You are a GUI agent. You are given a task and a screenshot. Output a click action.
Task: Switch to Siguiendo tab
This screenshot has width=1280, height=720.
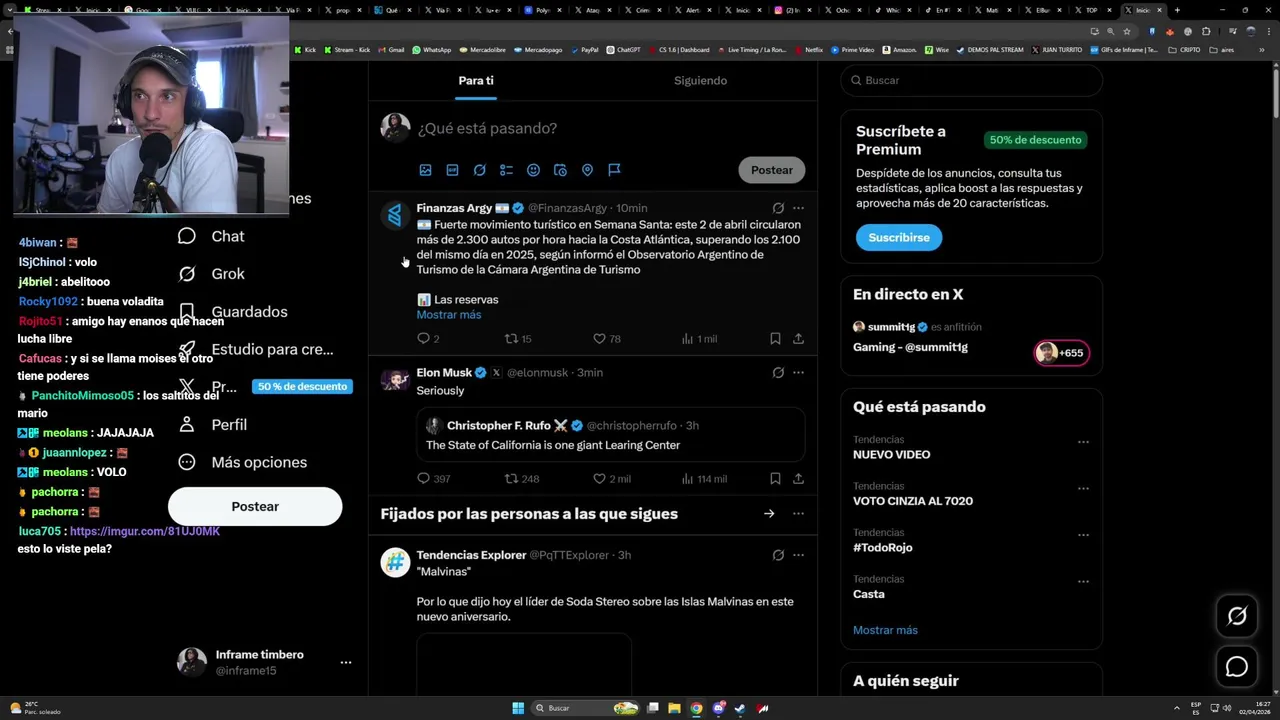click(x=700, y=81)
